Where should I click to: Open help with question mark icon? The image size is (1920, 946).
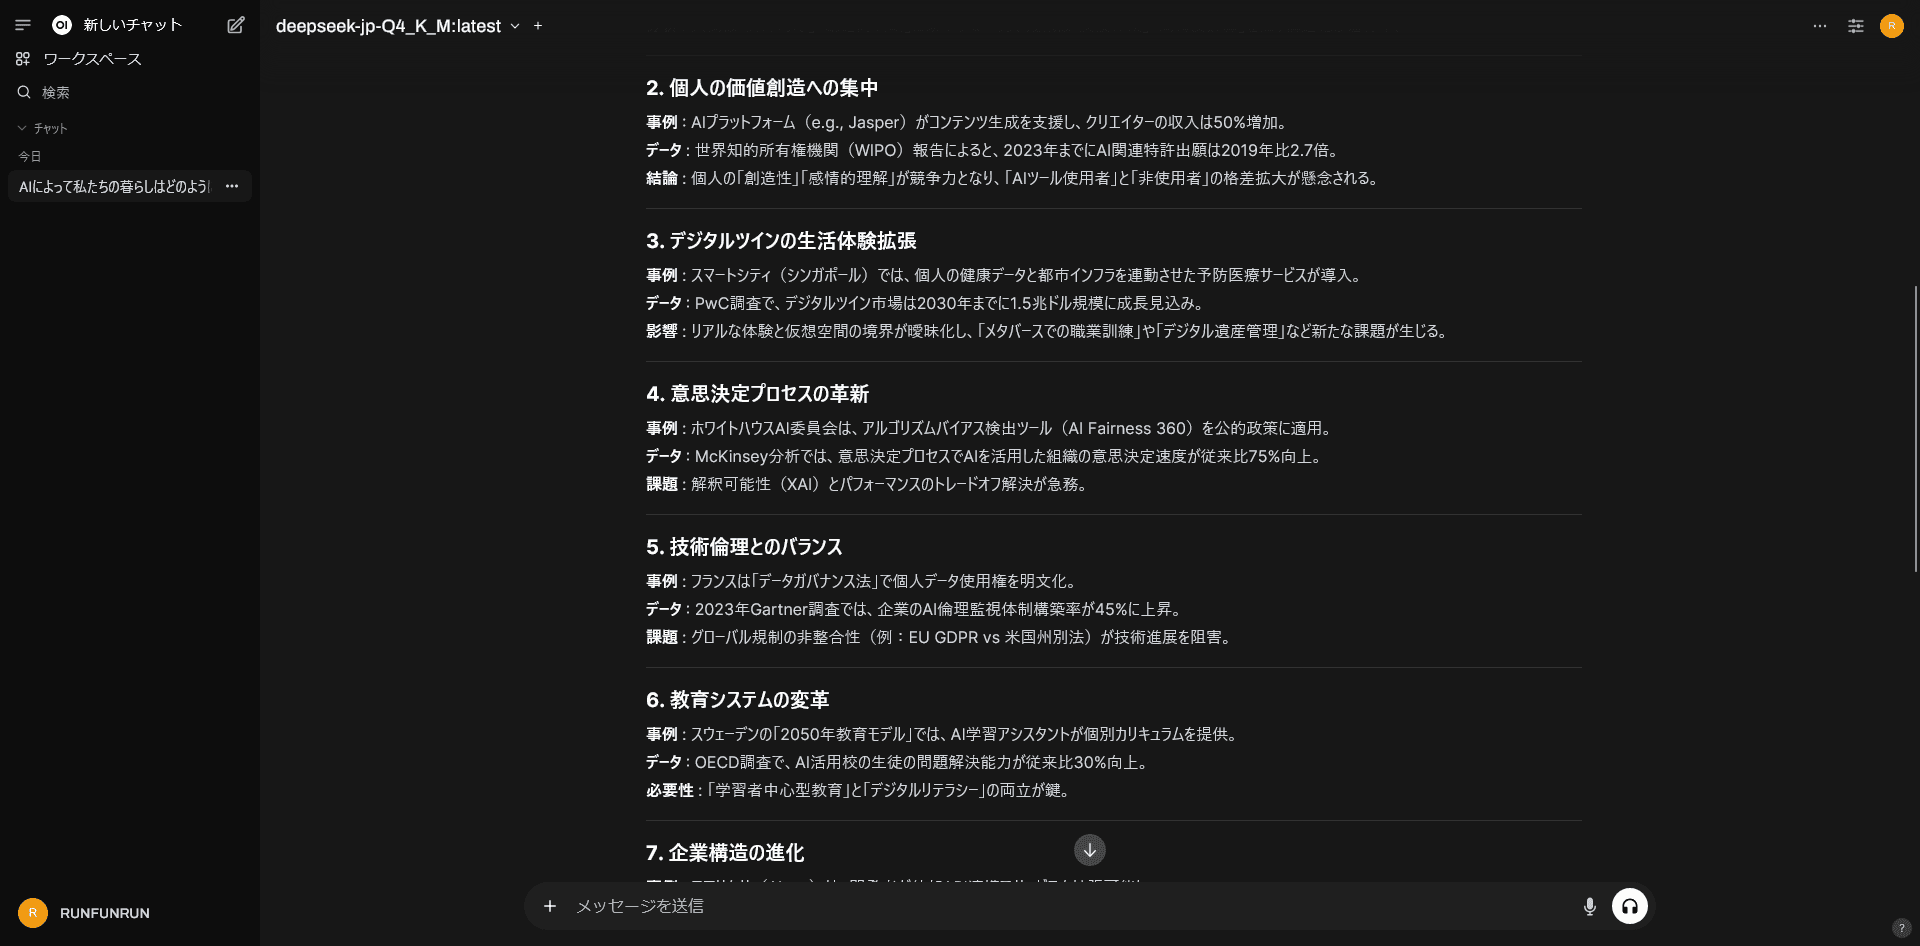pos(1902,928)
